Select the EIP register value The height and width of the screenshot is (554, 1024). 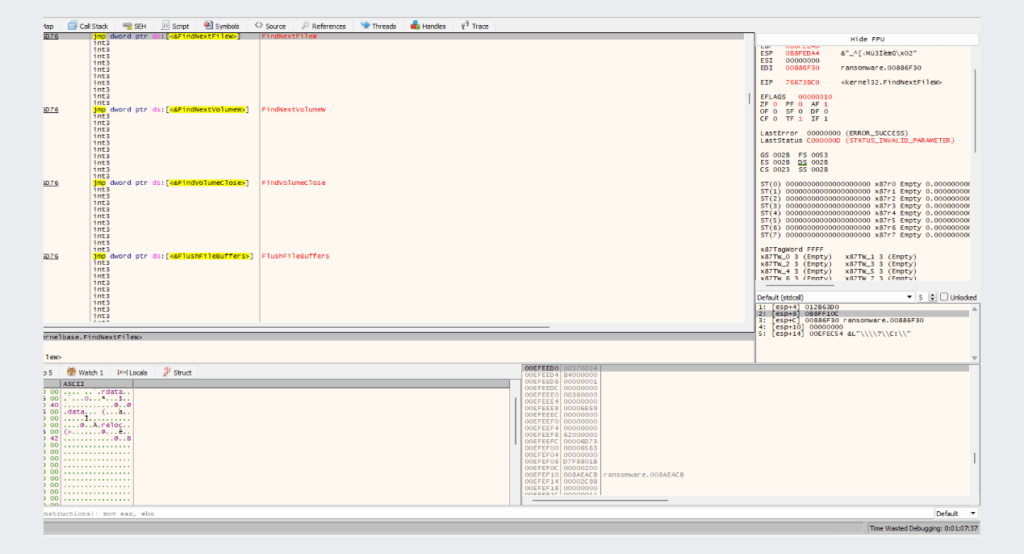pyautogui.click(x=802, y=82)
